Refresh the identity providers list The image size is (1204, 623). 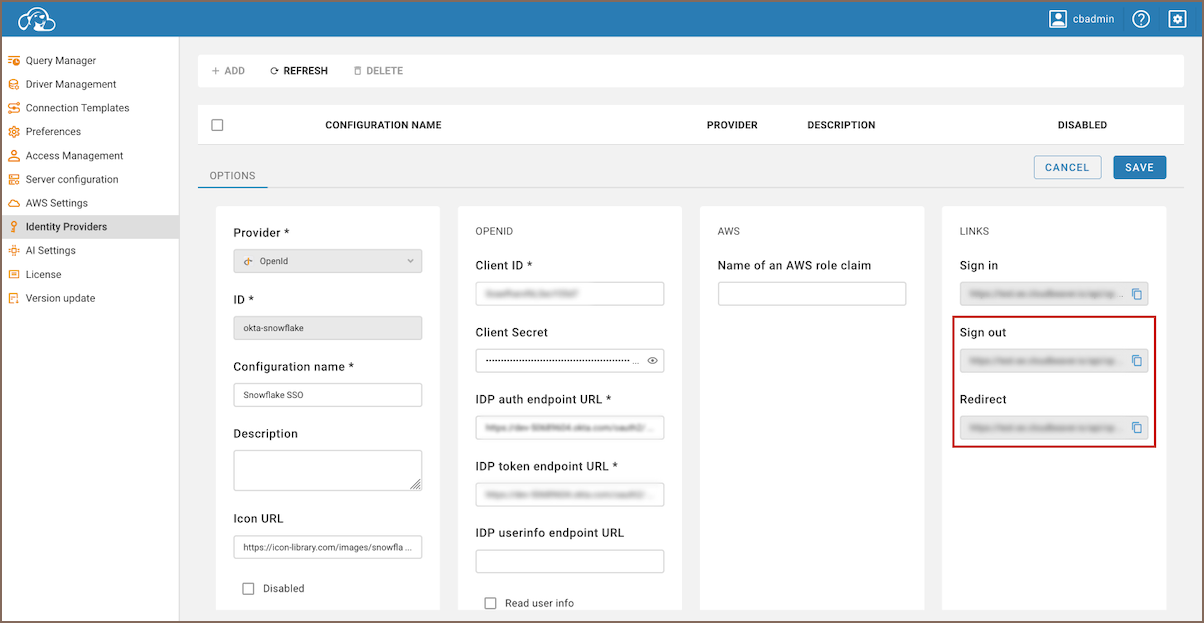[299, 71]
